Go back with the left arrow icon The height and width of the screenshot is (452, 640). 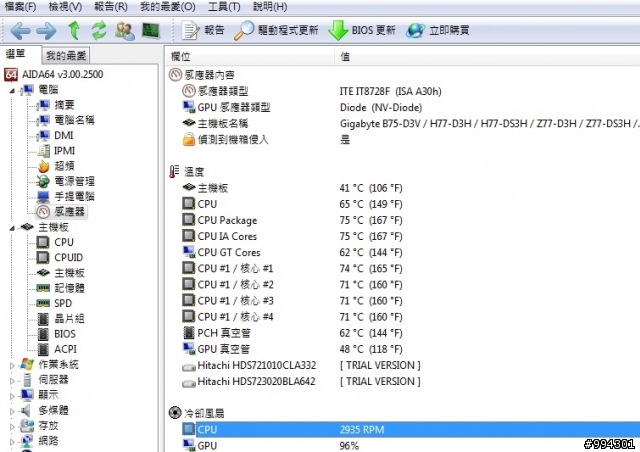[20, 31]
